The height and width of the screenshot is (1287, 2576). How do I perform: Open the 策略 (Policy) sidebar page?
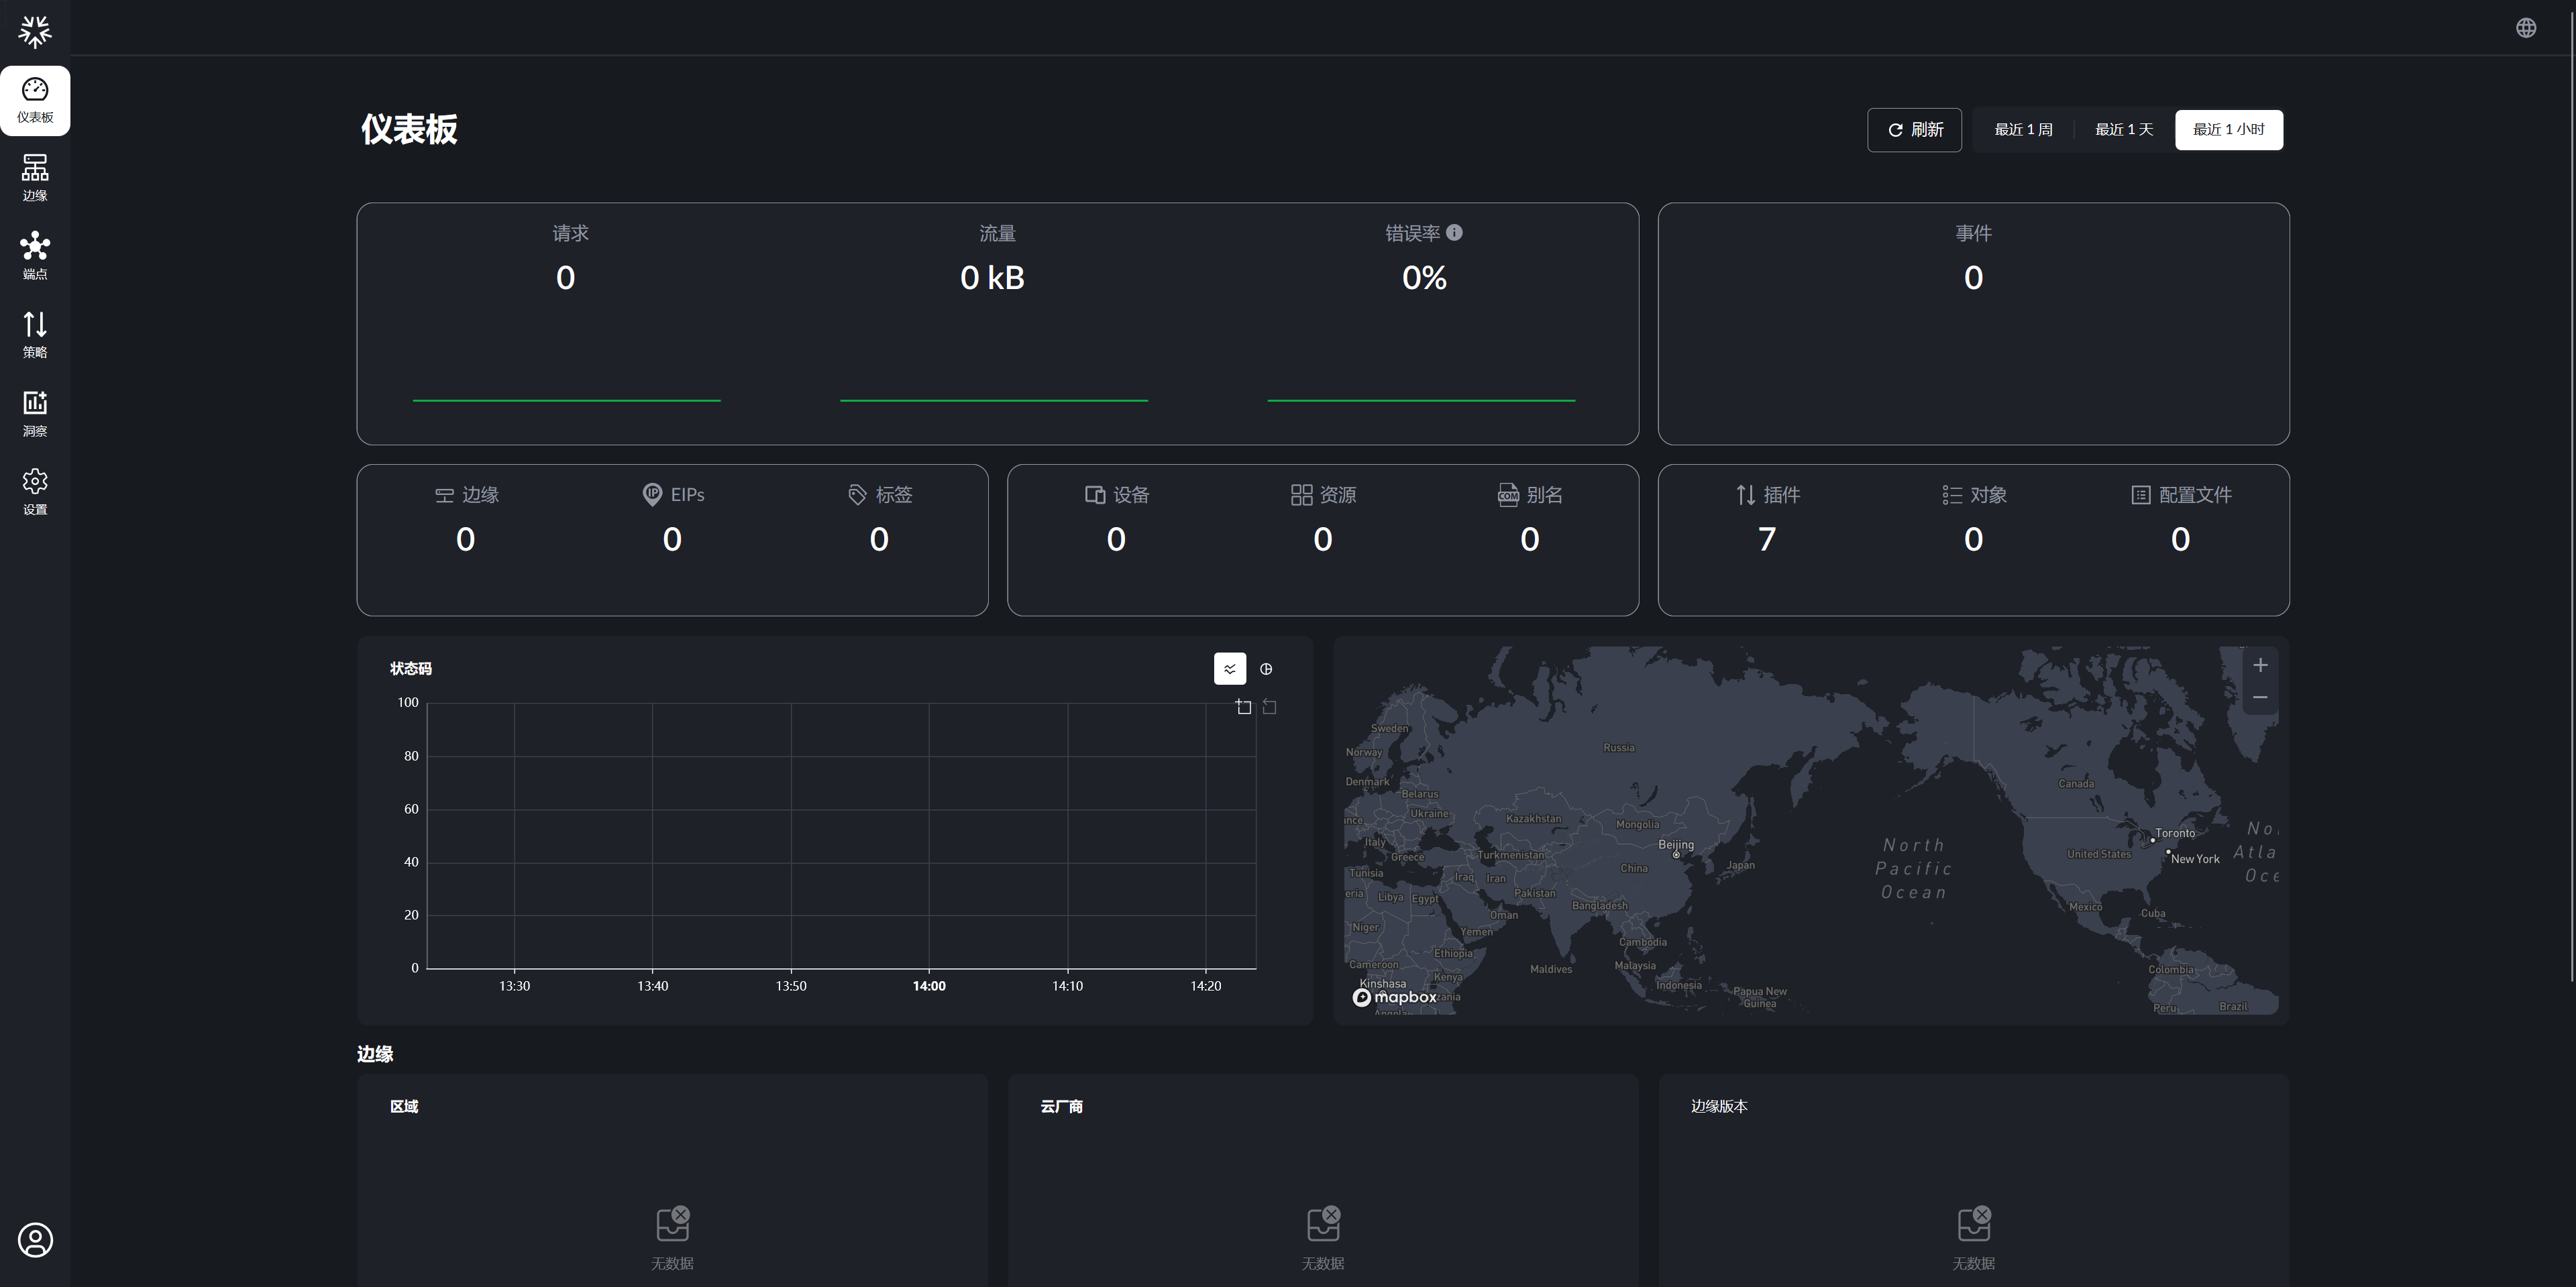[35, 335]
